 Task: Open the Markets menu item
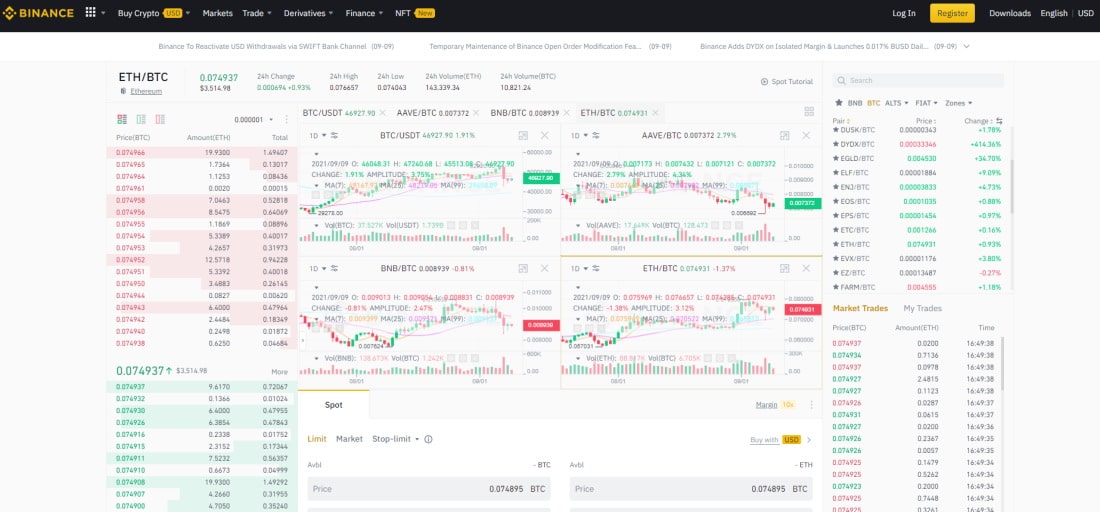217,13
